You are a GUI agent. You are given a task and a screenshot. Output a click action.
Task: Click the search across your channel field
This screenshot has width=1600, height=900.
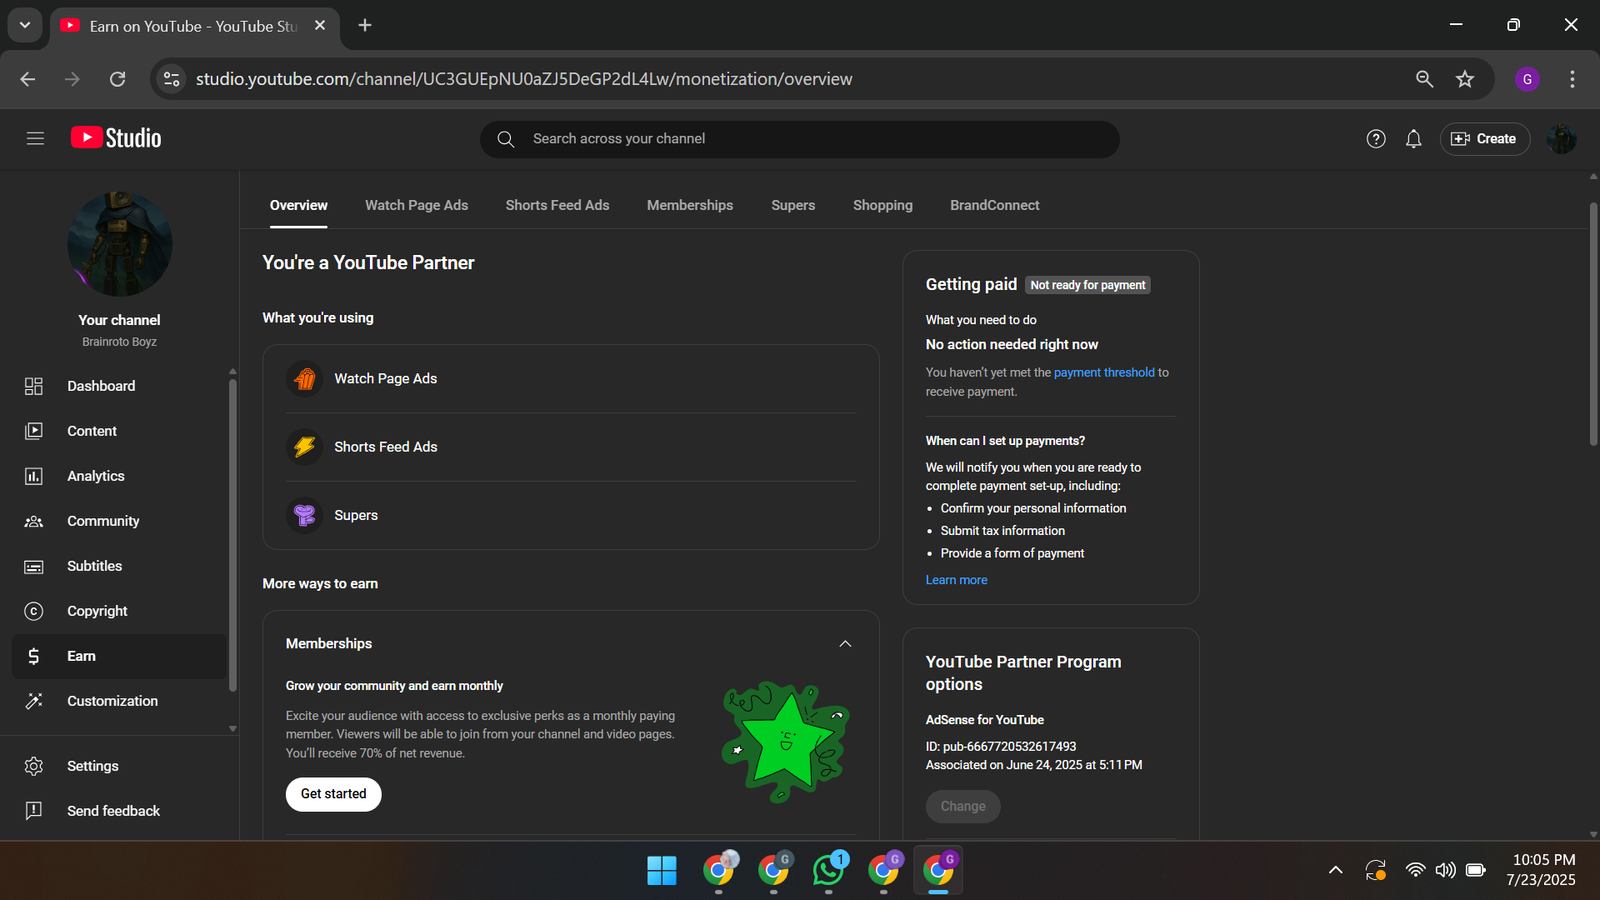coord(800,139)
